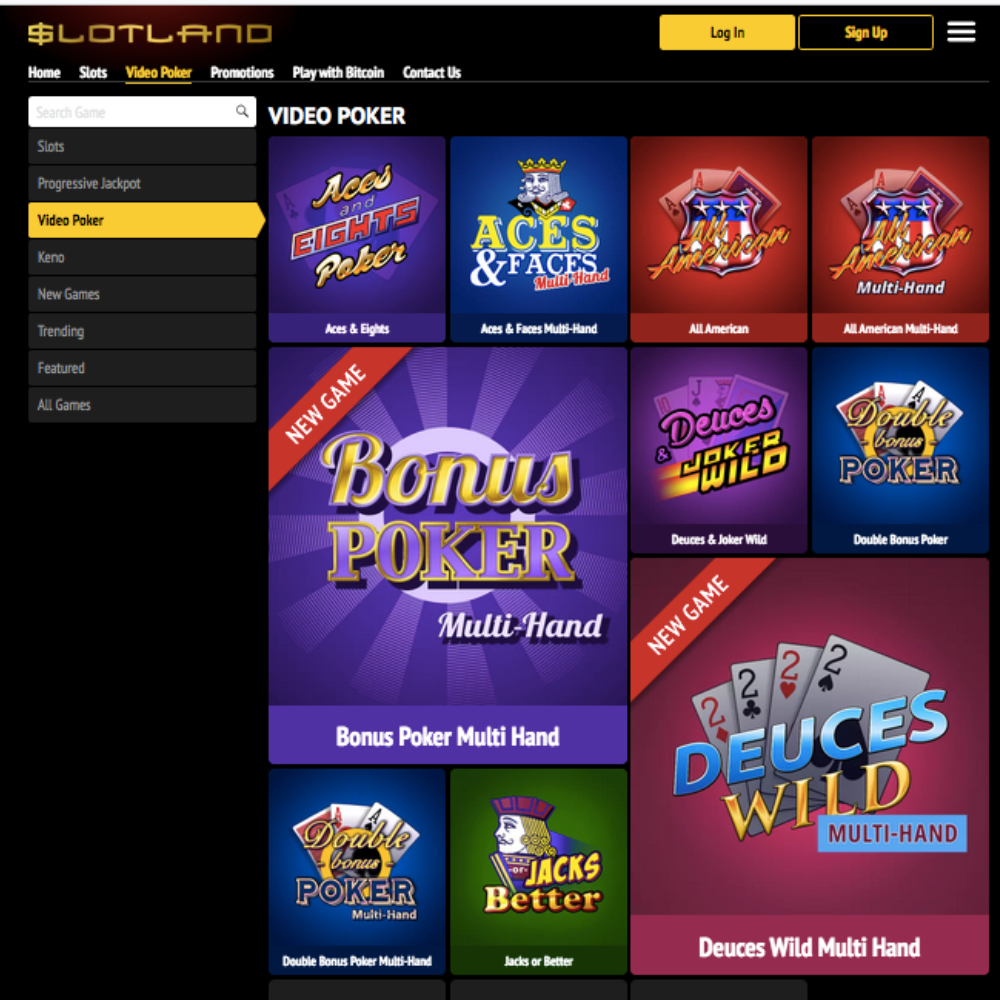This screenshot has height=1000, width=1000.
Task: Open Play with Bitcoin nav link
Action: click(338, 73)
